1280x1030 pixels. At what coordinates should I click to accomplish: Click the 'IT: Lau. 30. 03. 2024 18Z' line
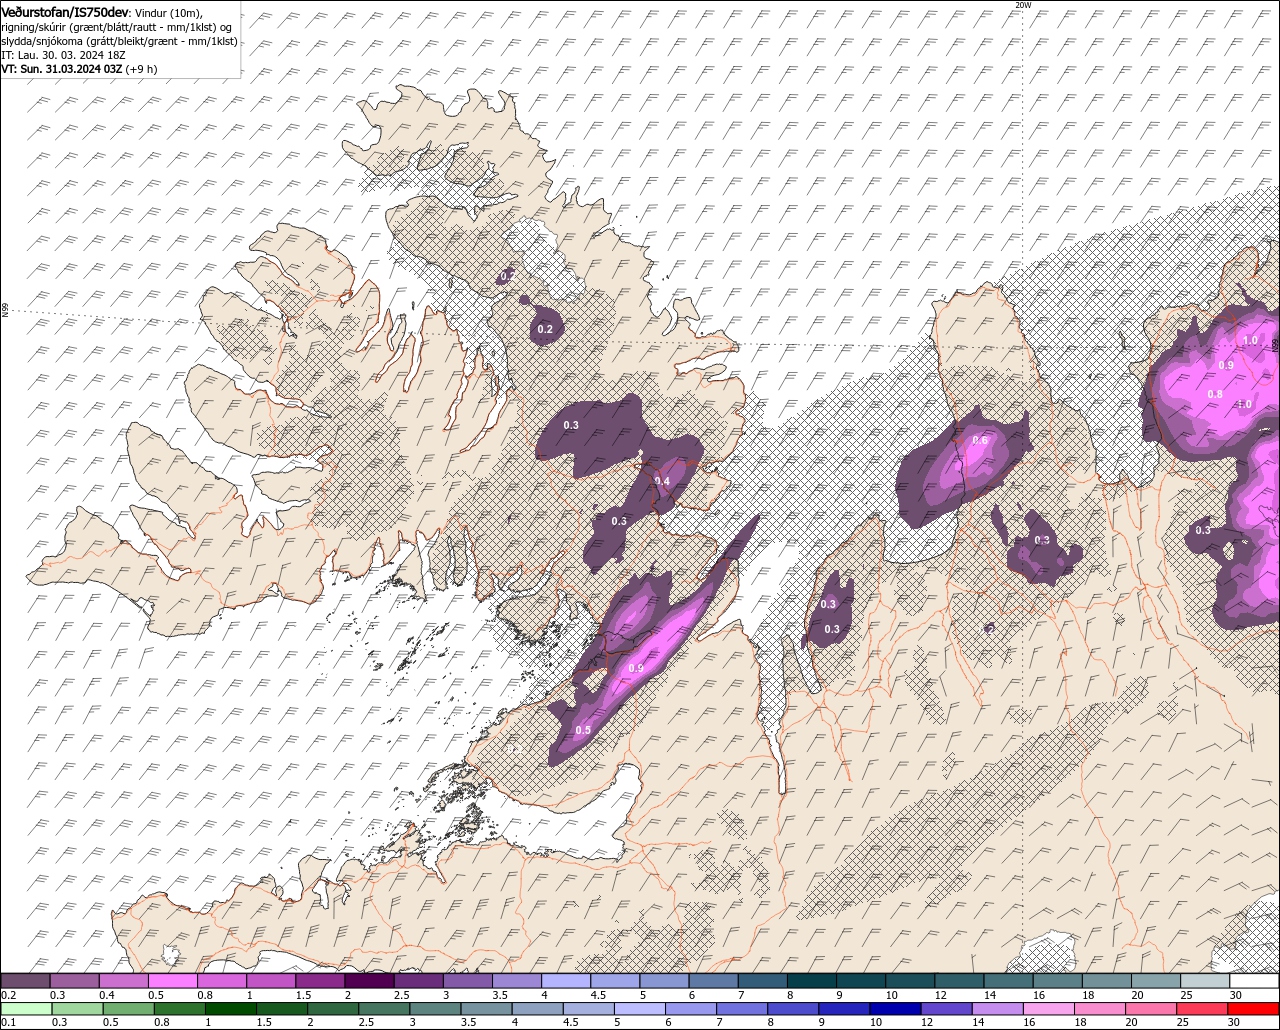point(62,55)
